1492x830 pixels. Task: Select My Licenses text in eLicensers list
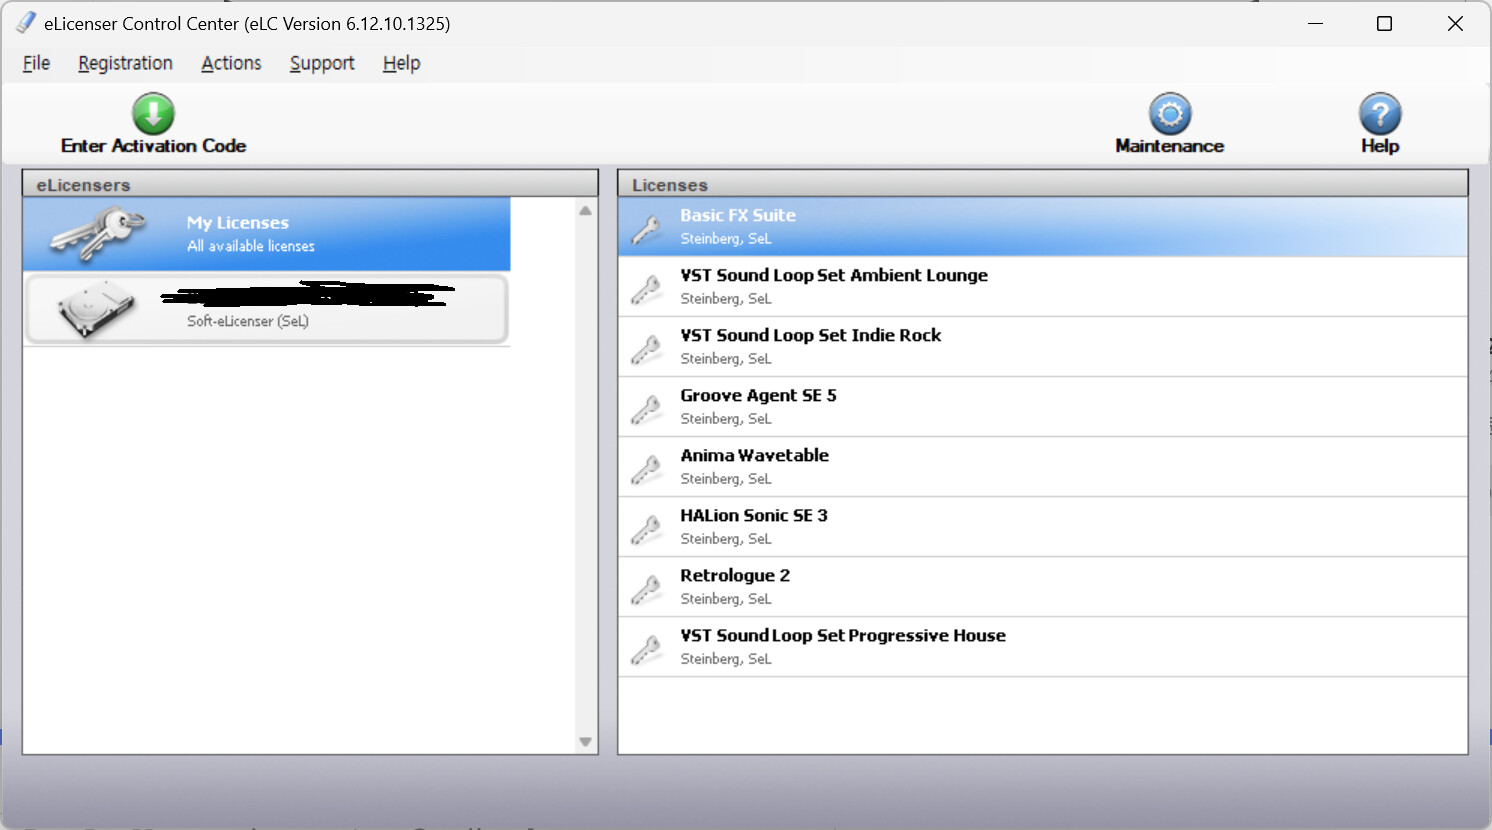[x=238, y=223]
